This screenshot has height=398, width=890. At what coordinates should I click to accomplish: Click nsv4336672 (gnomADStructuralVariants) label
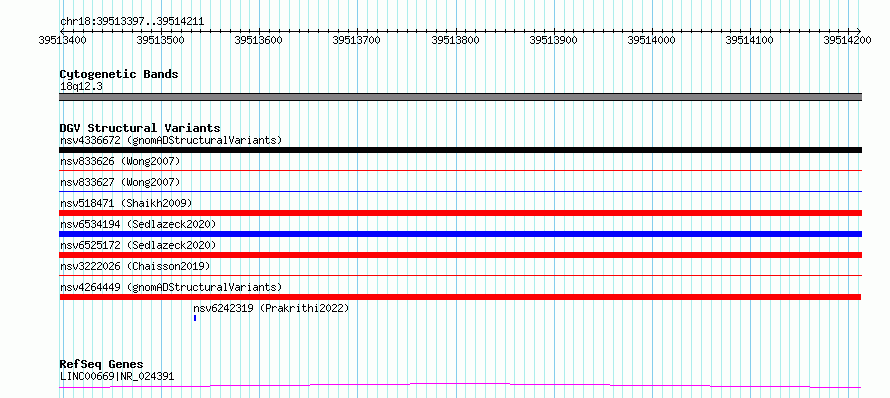(171, 140)
